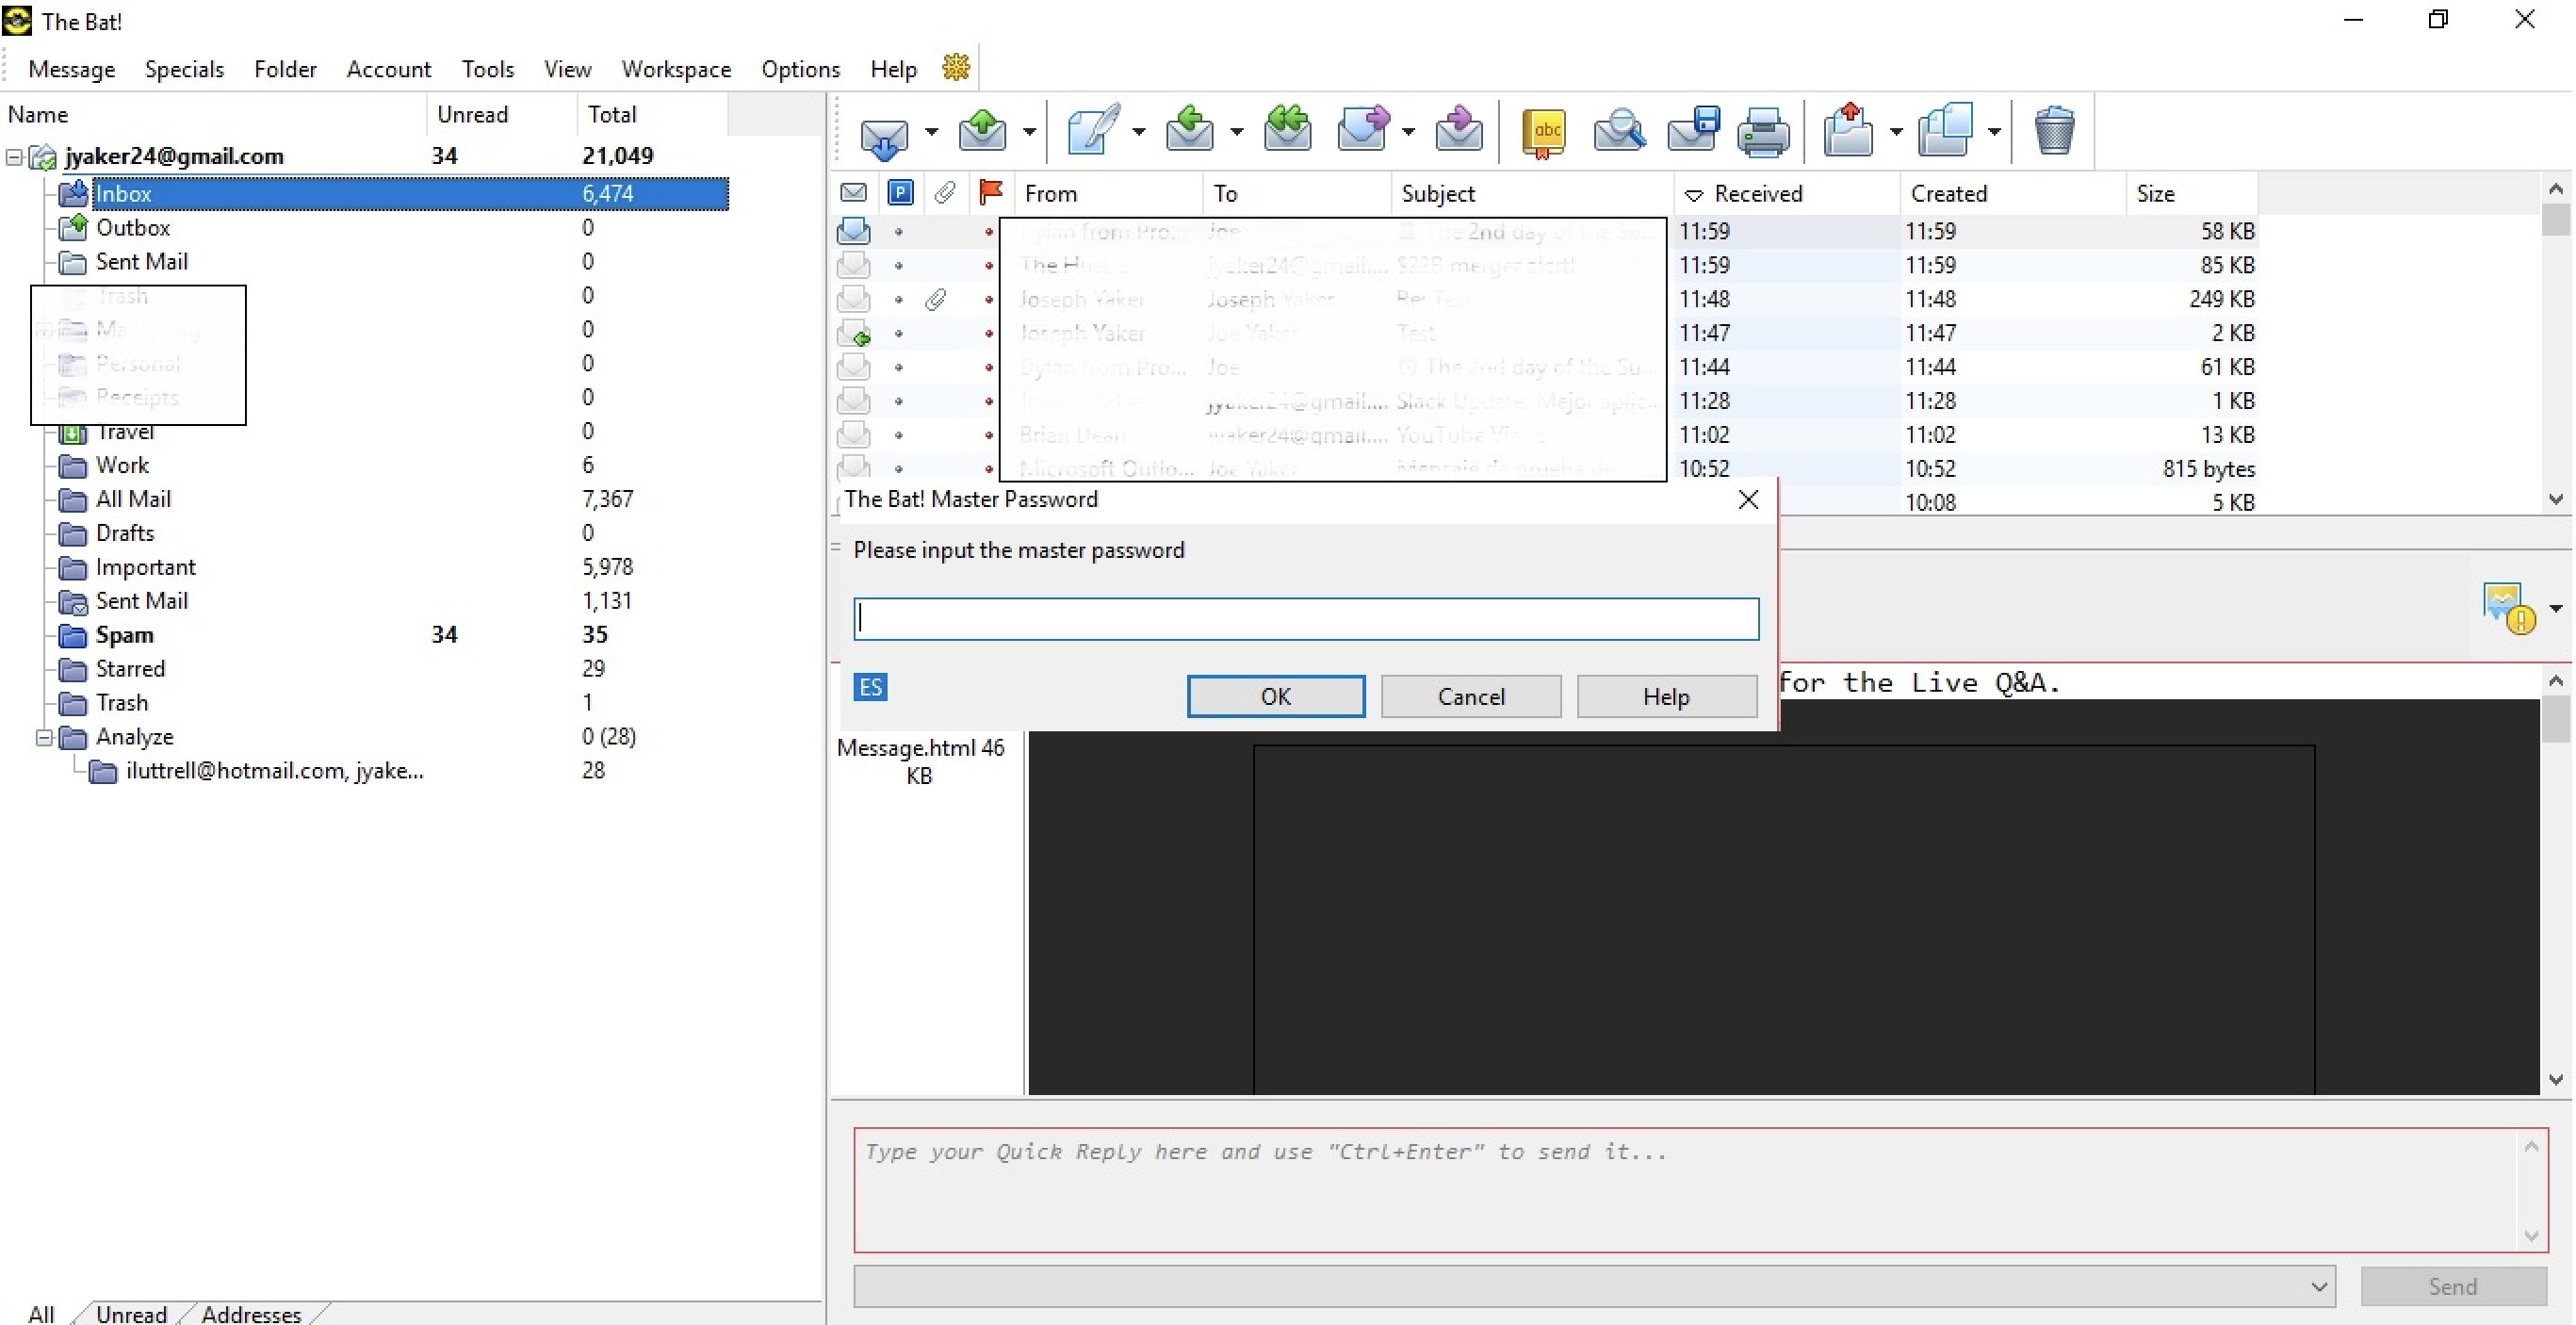The image size is (2576, 1325).
Task: Open the Forward button dropdown arrow
Action: (1408, 132)
